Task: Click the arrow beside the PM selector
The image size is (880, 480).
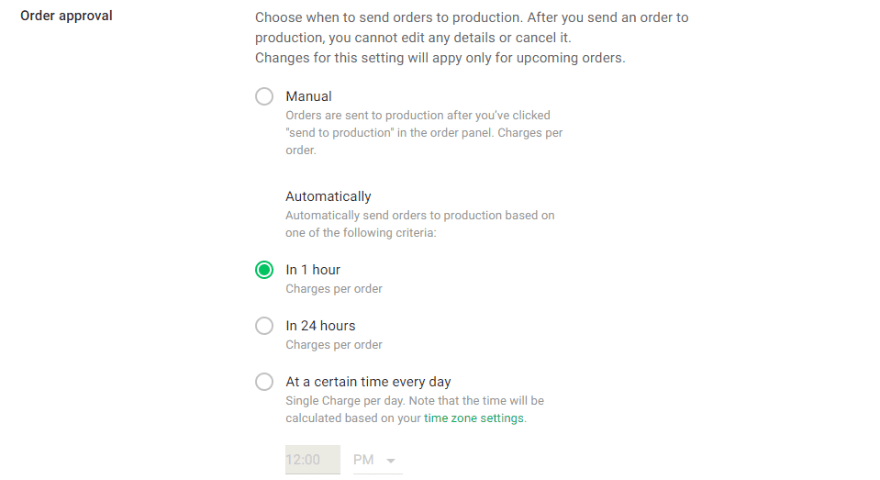Action: click(391, 461)
